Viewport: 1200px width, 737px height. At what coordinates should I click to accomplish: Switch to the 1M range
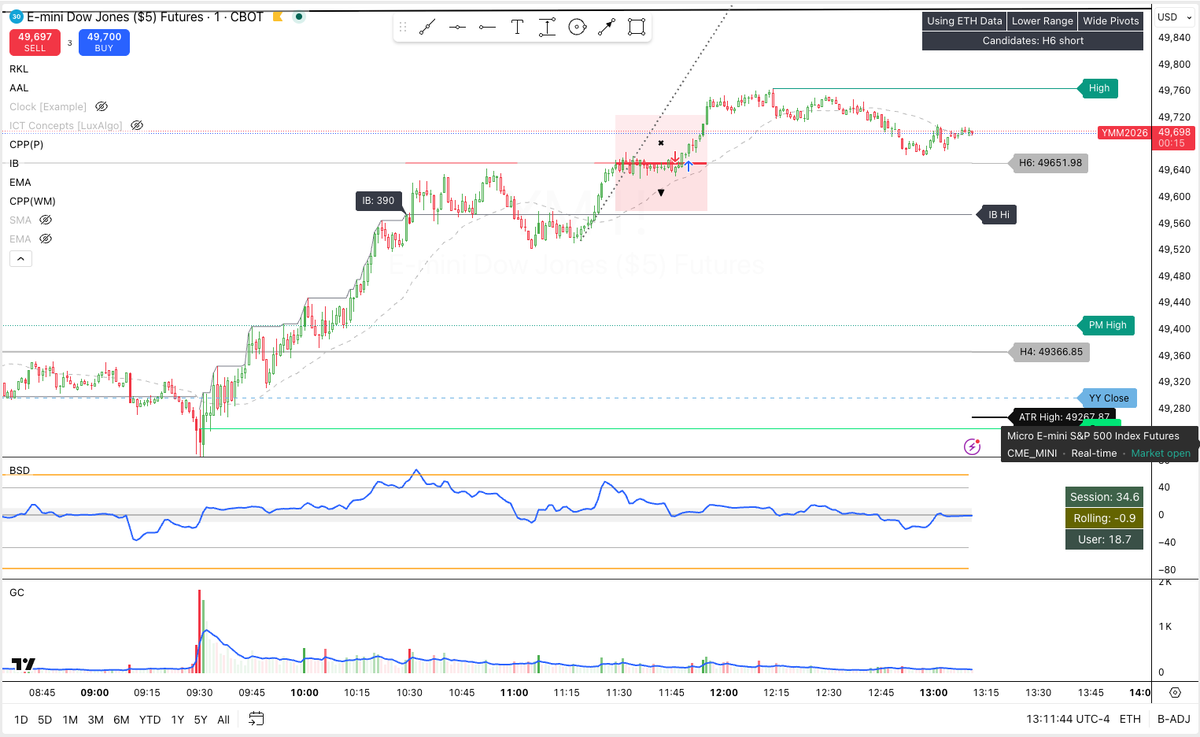click(70, 719)
